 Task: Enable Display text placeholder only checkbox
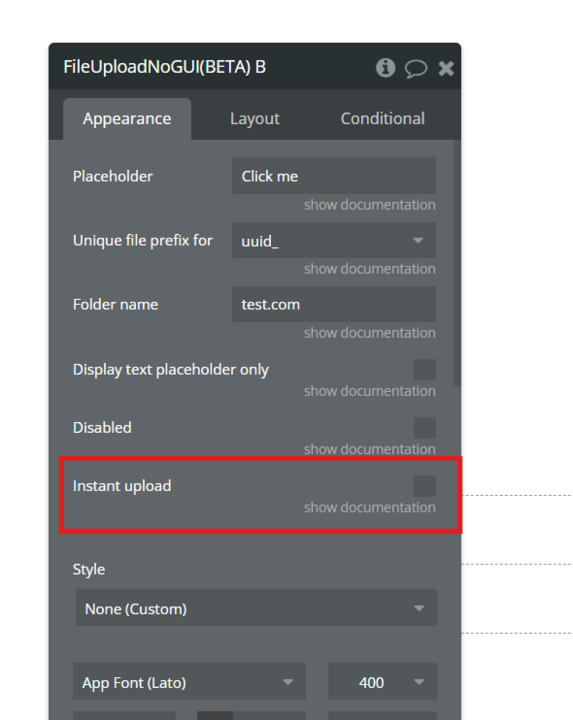click(x=425, y=370)
